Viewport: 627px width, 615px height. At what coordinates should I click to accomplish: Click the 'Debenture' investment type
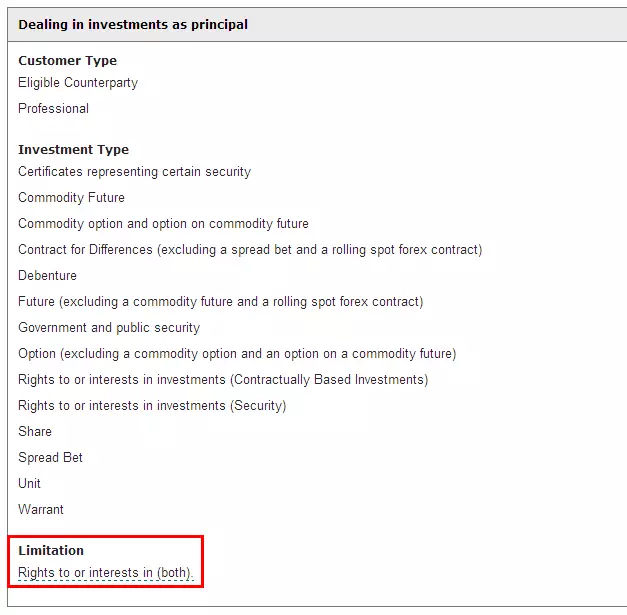(48, 276)
